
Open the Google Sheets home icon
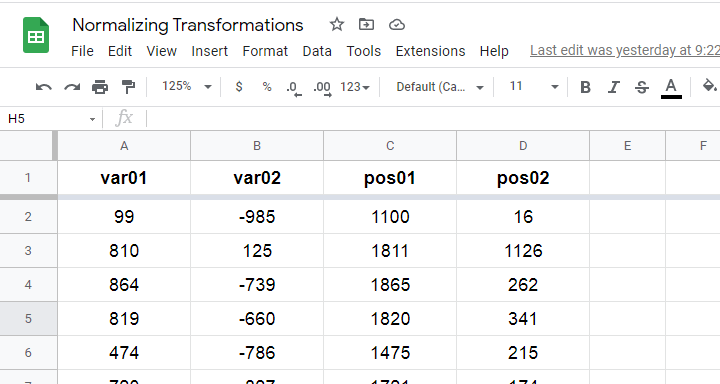[36, 35]
